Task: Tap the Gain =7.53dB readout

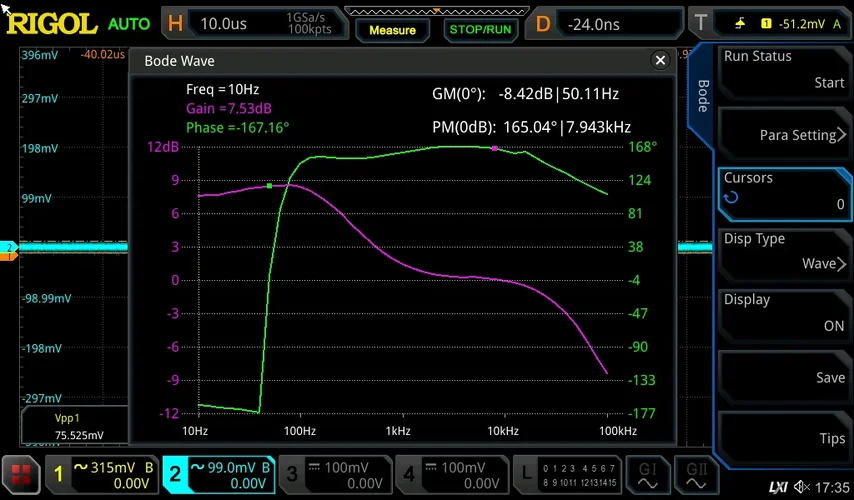Action: (229, 108)
